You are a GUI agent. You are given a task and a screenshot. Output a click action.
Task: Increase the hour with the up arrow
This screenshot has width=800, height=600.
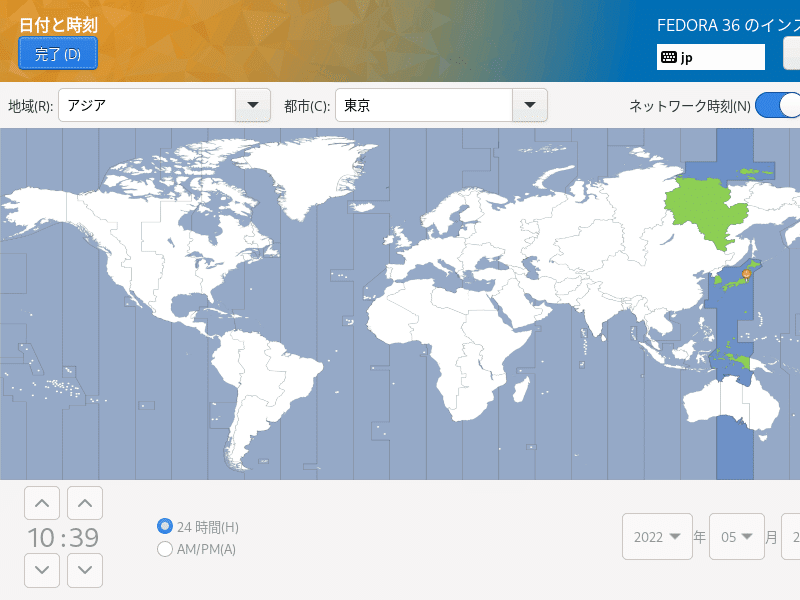pos(42,503)
